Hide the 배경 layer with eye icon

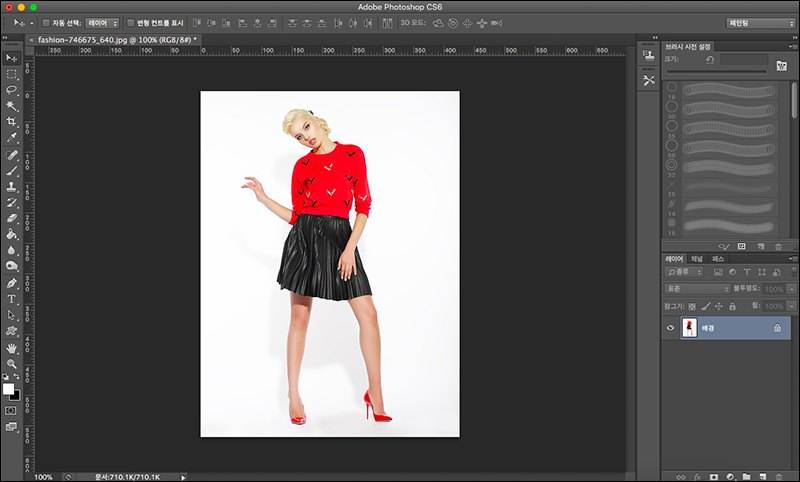click(671, 328)
